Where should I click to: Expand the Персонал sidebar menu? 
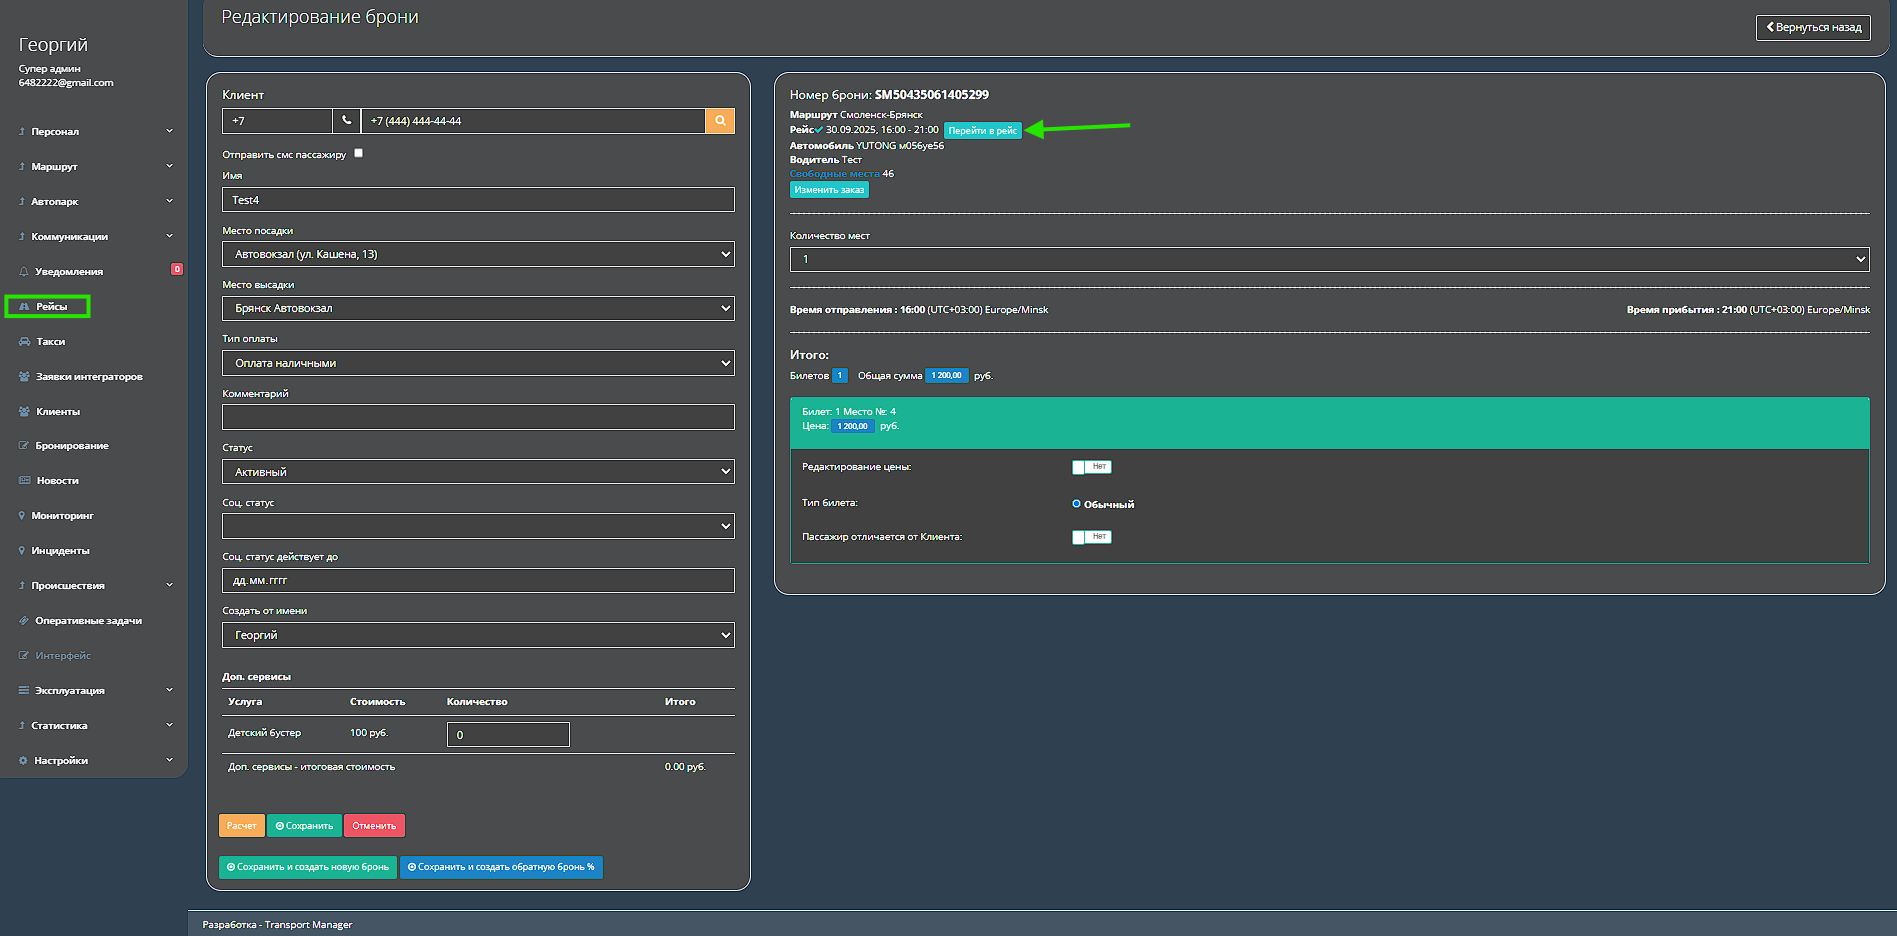pos(95,132)
